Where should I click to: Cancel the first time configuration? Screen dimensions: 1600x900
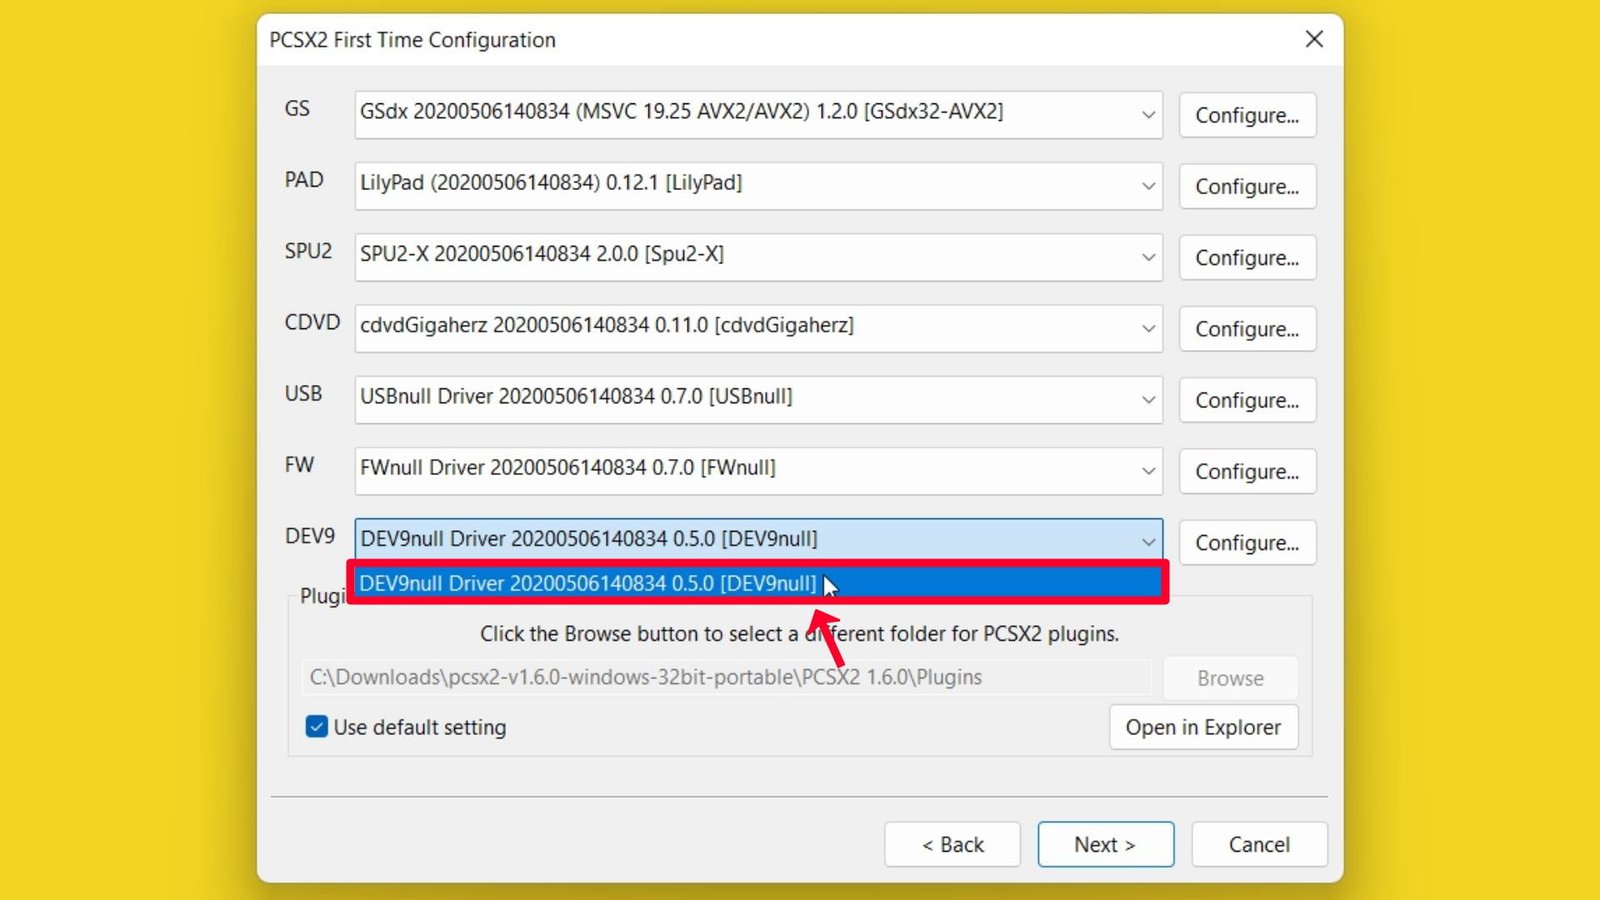(1259, 845)
